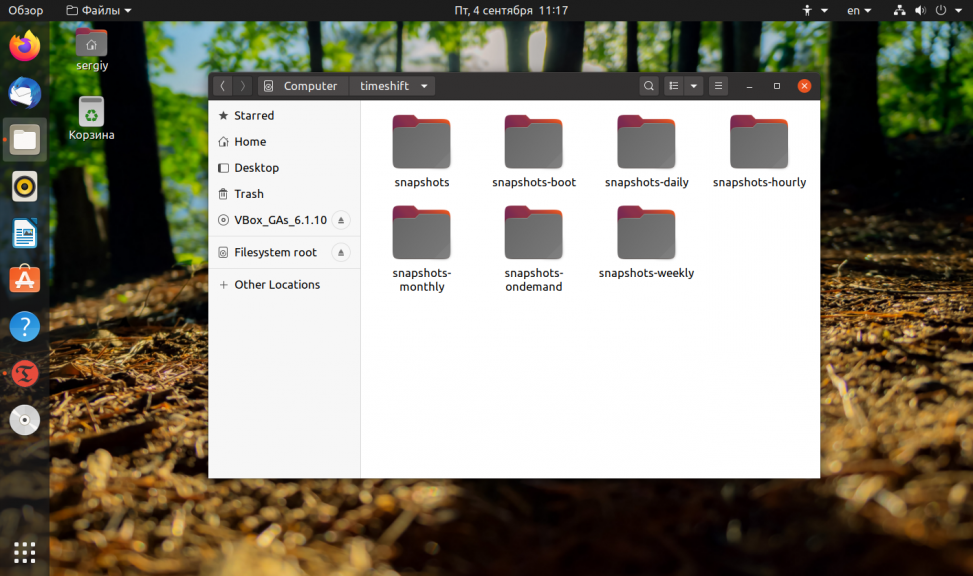Screen dimensions: 973x576
Task: Go to Home in the sidebar
Action: tap(249, 142)
